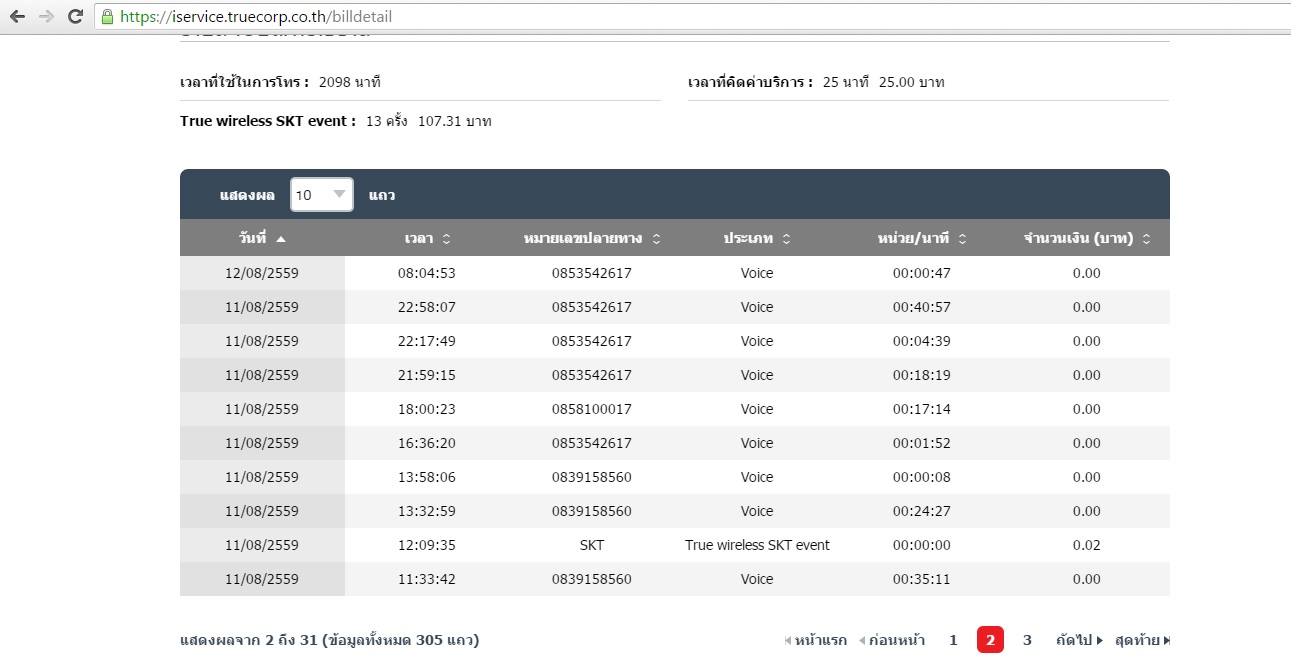Image resolution: width=1291 pixels, height=672 pixels.
Task: Sort by วันที่ column header
Action: 262,238
